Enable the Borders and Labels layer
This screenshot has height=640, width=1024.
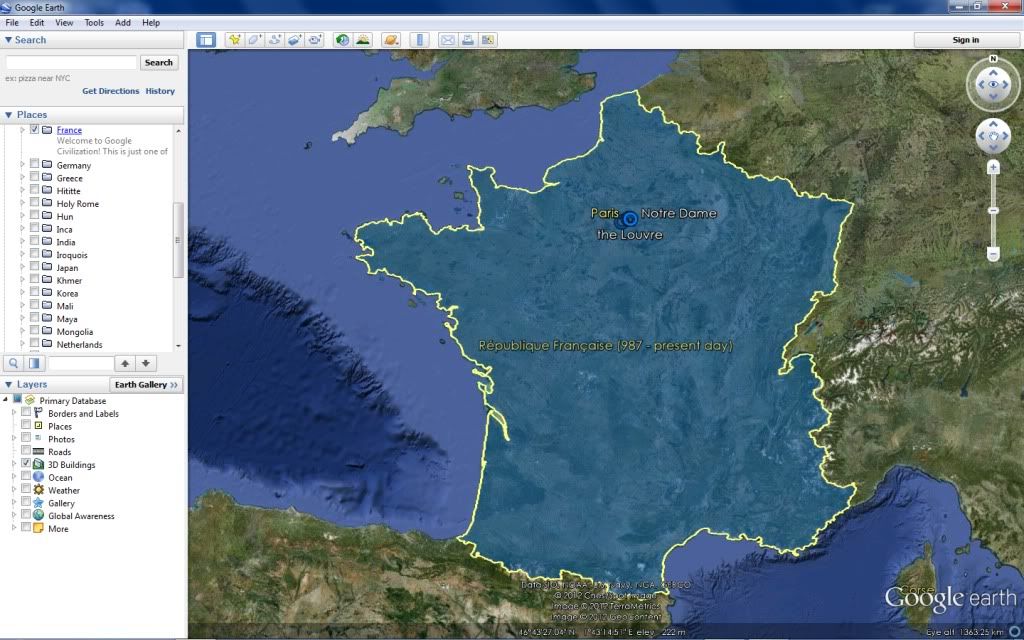[26, 413]
